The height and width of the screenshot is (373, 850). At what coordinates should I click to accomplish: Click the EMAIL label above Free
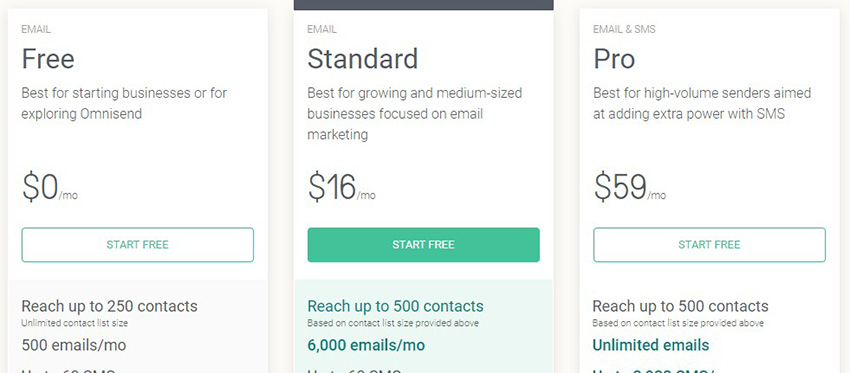coord(36,29)
